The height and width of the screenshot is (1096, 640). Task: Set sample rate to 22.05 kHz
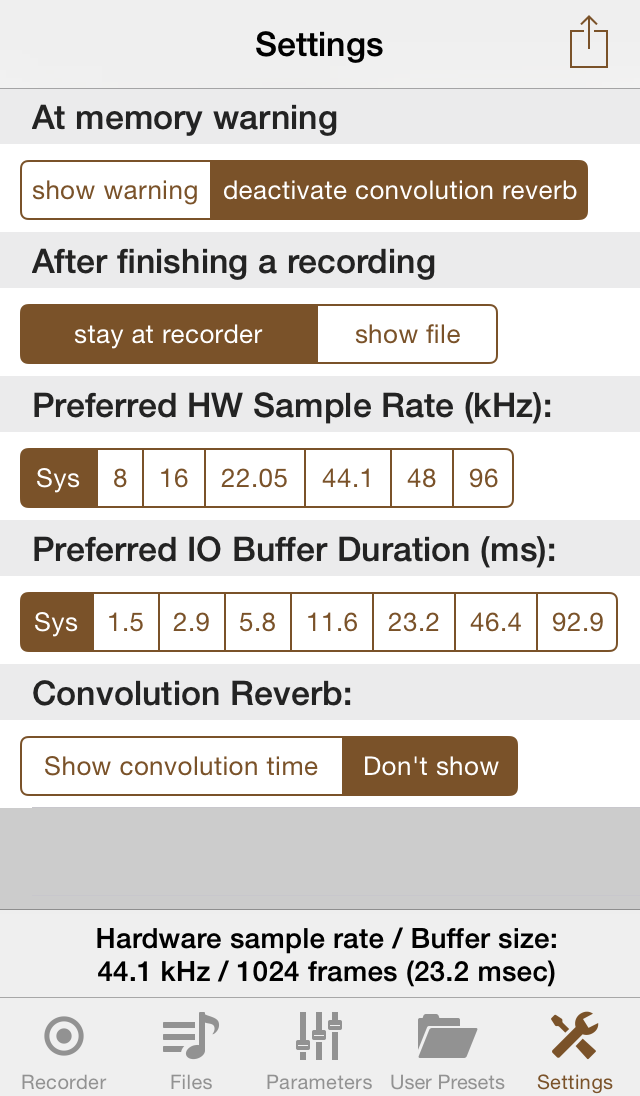point(254,478)
